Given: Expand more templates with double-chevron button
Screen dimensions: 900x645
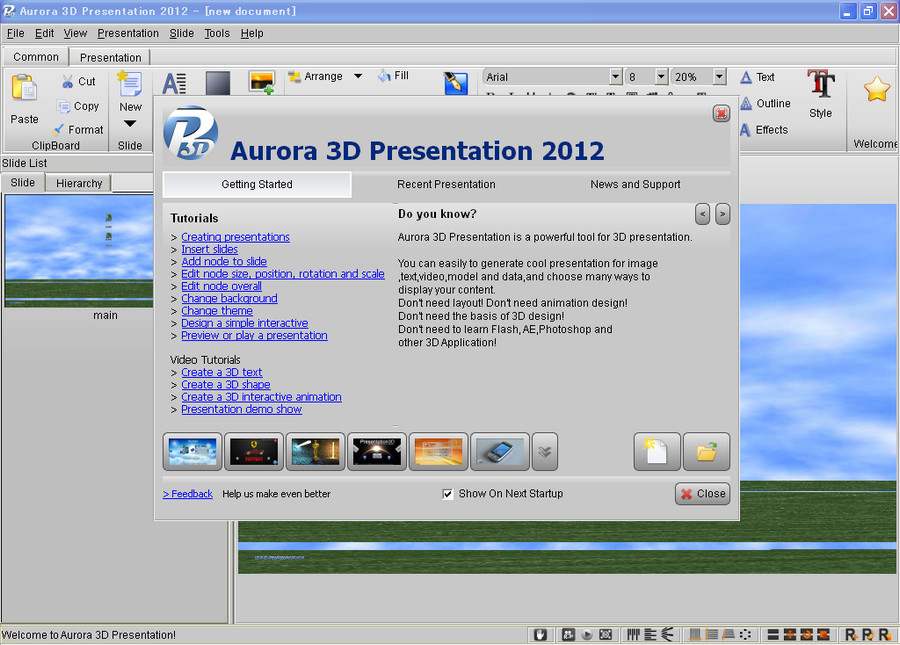Looking at the screenshot, I should click(x=545, y=452).
